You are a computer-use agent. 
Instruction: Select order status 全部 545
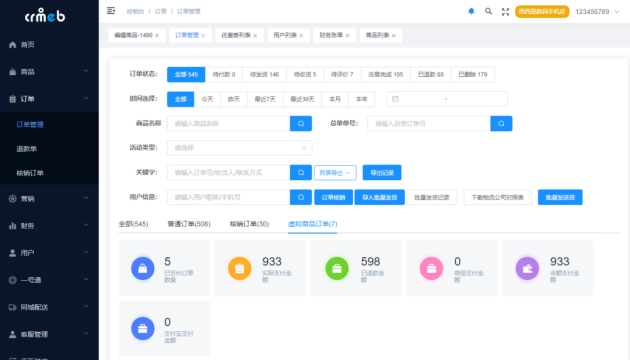(186, 74)
